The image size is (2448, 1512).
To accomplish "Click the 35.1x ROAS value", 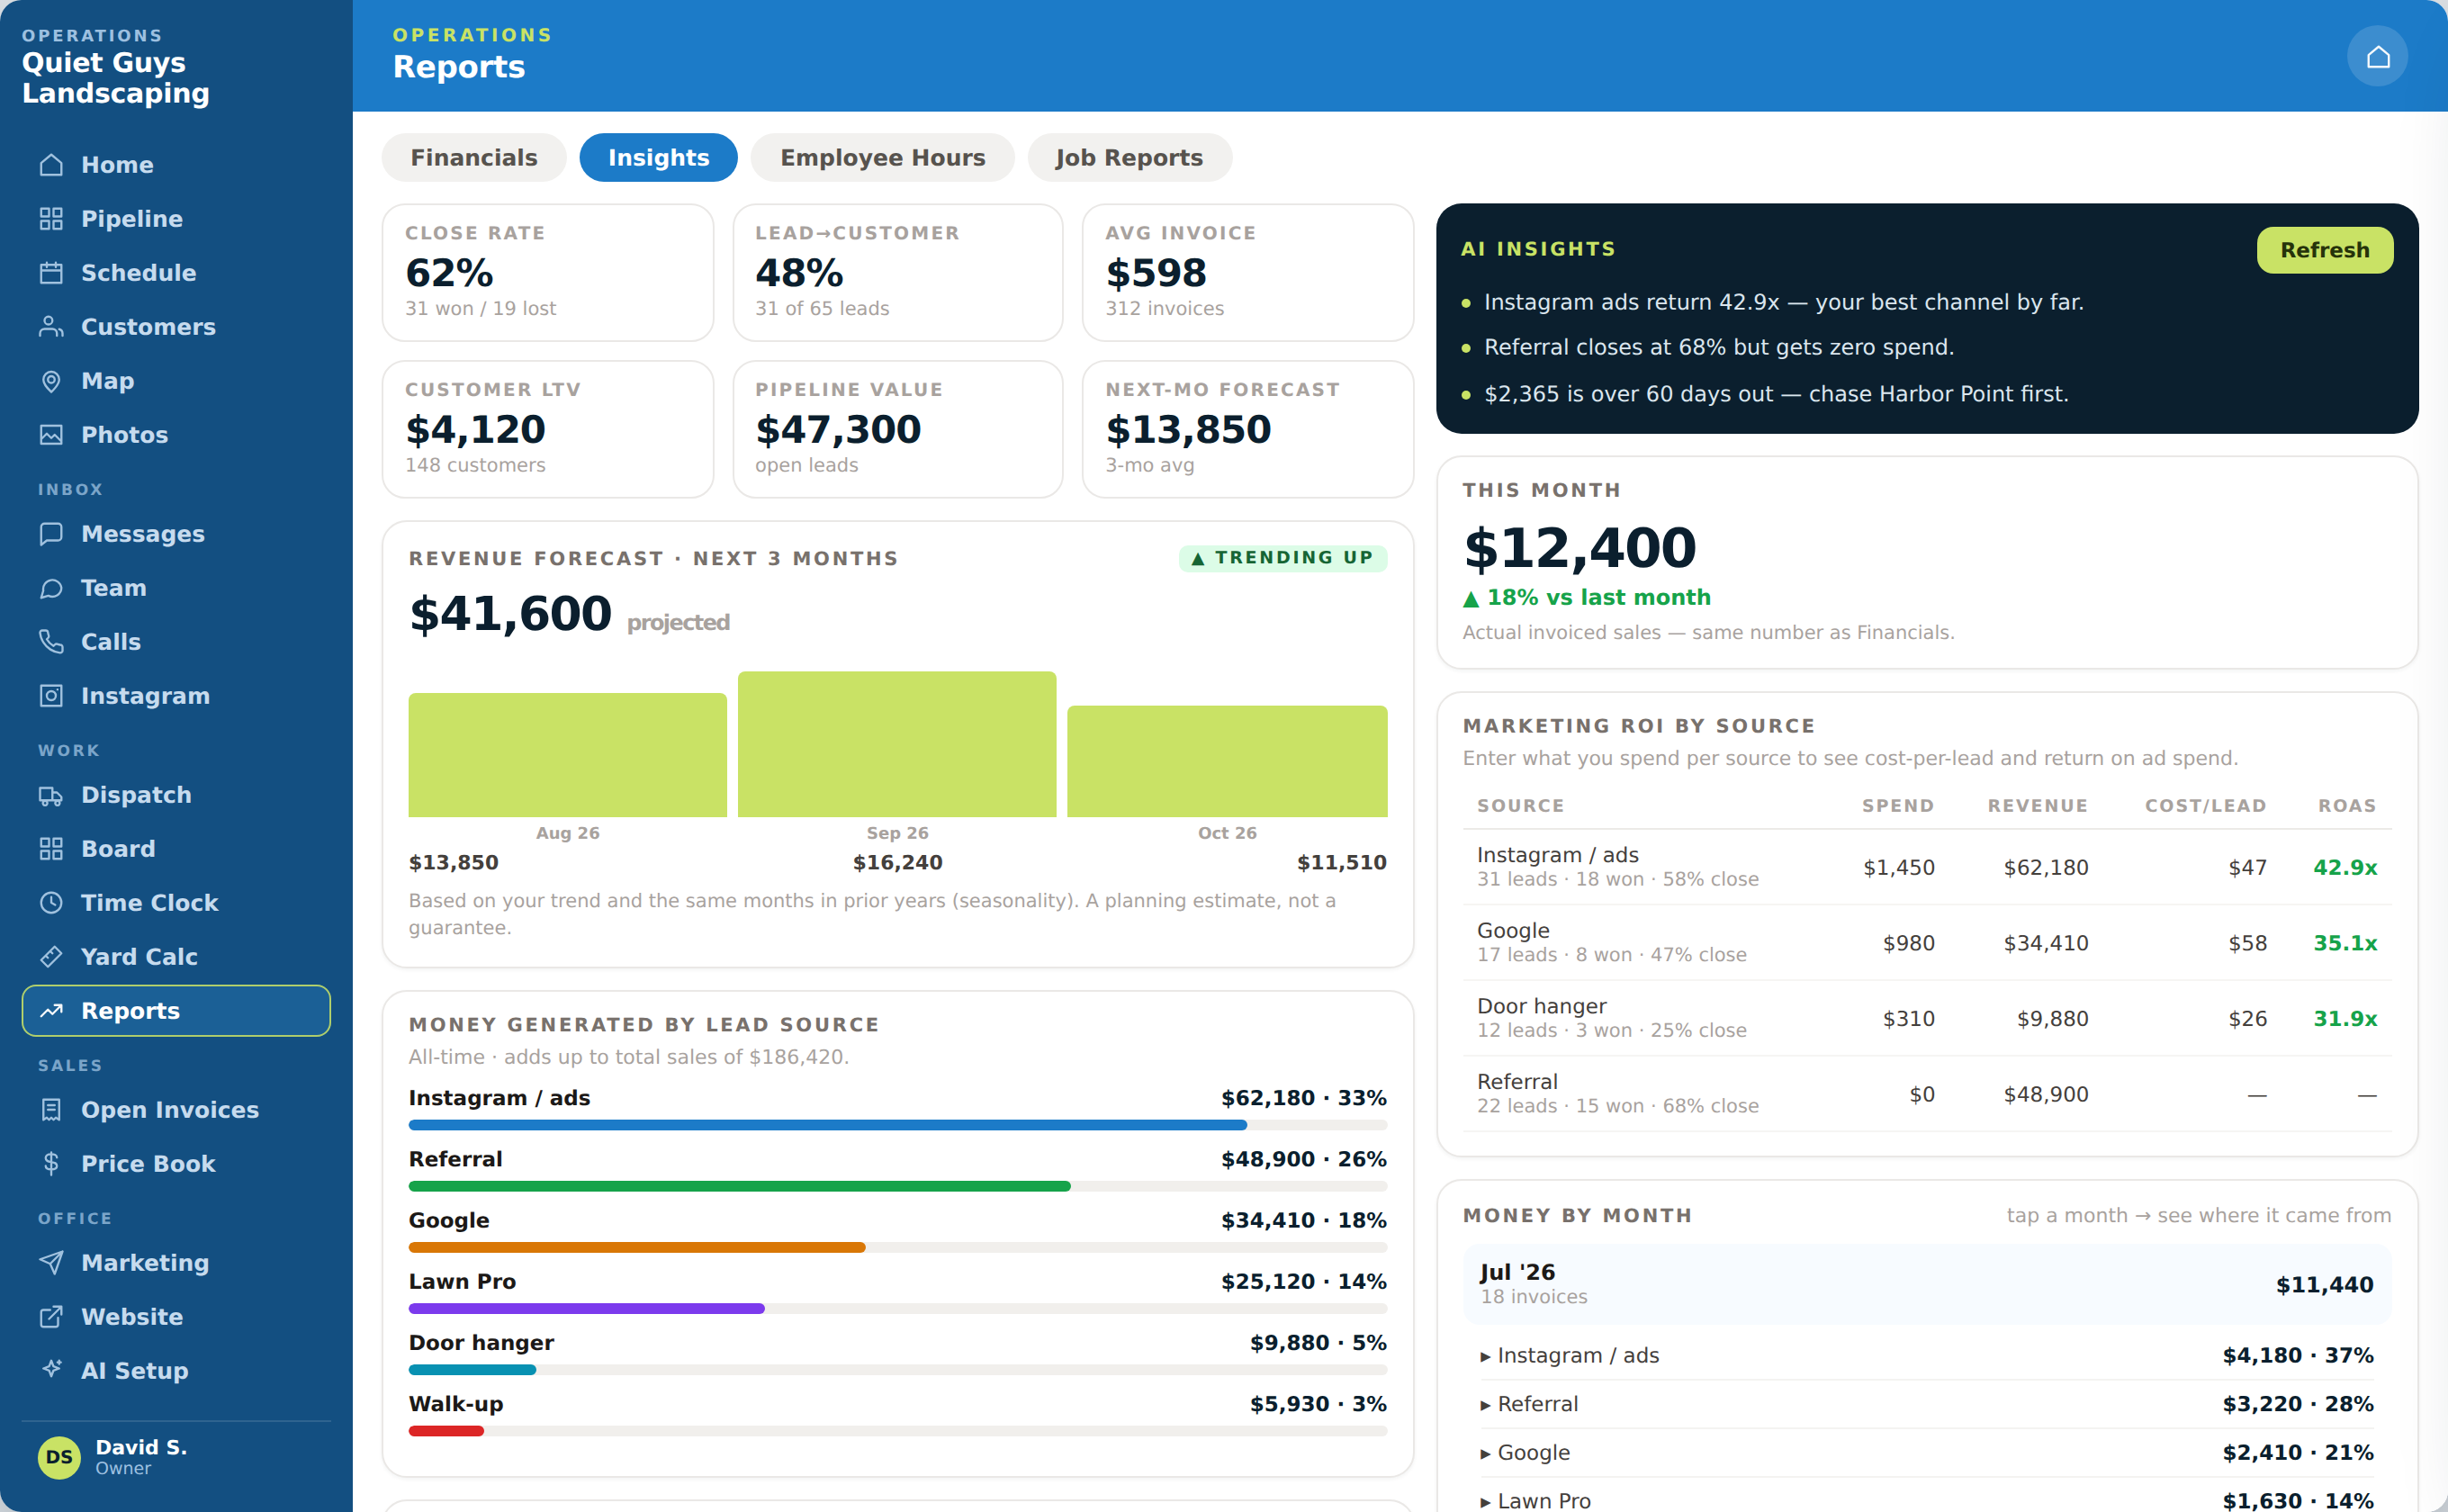I will coord(2345,943).
